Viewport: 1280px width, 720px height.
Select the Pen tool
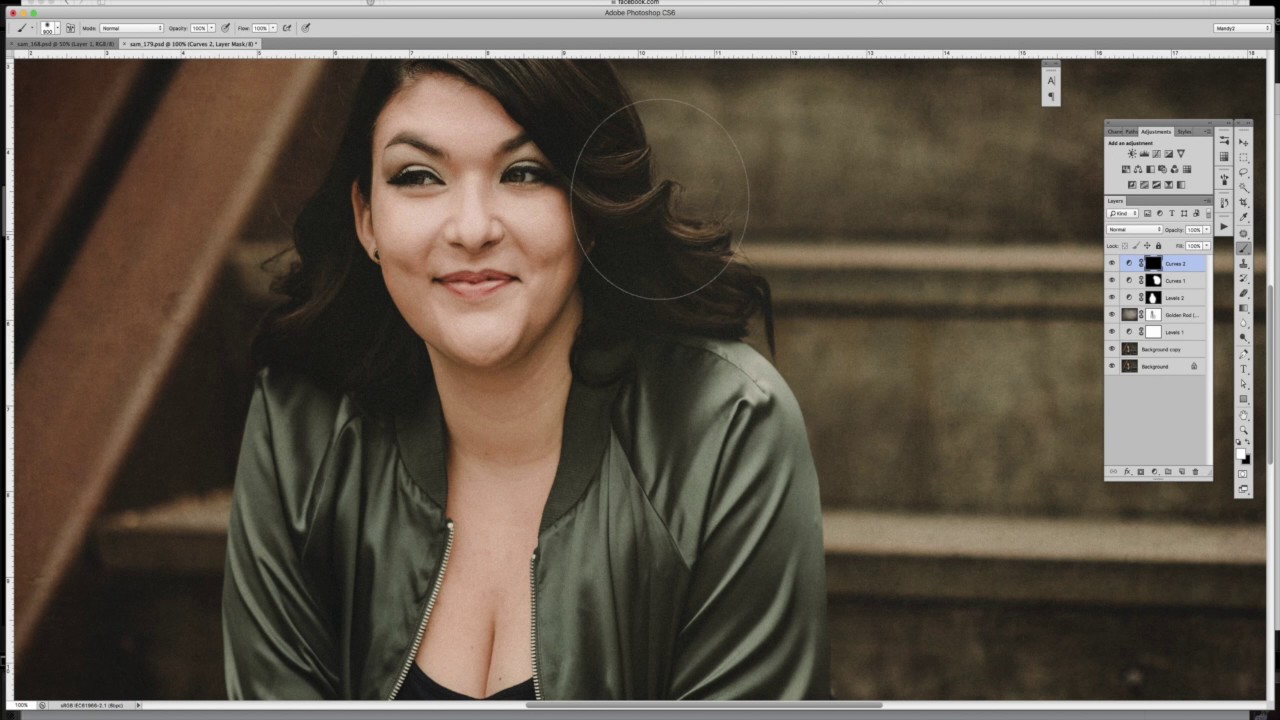click(x=1244, y=355)
